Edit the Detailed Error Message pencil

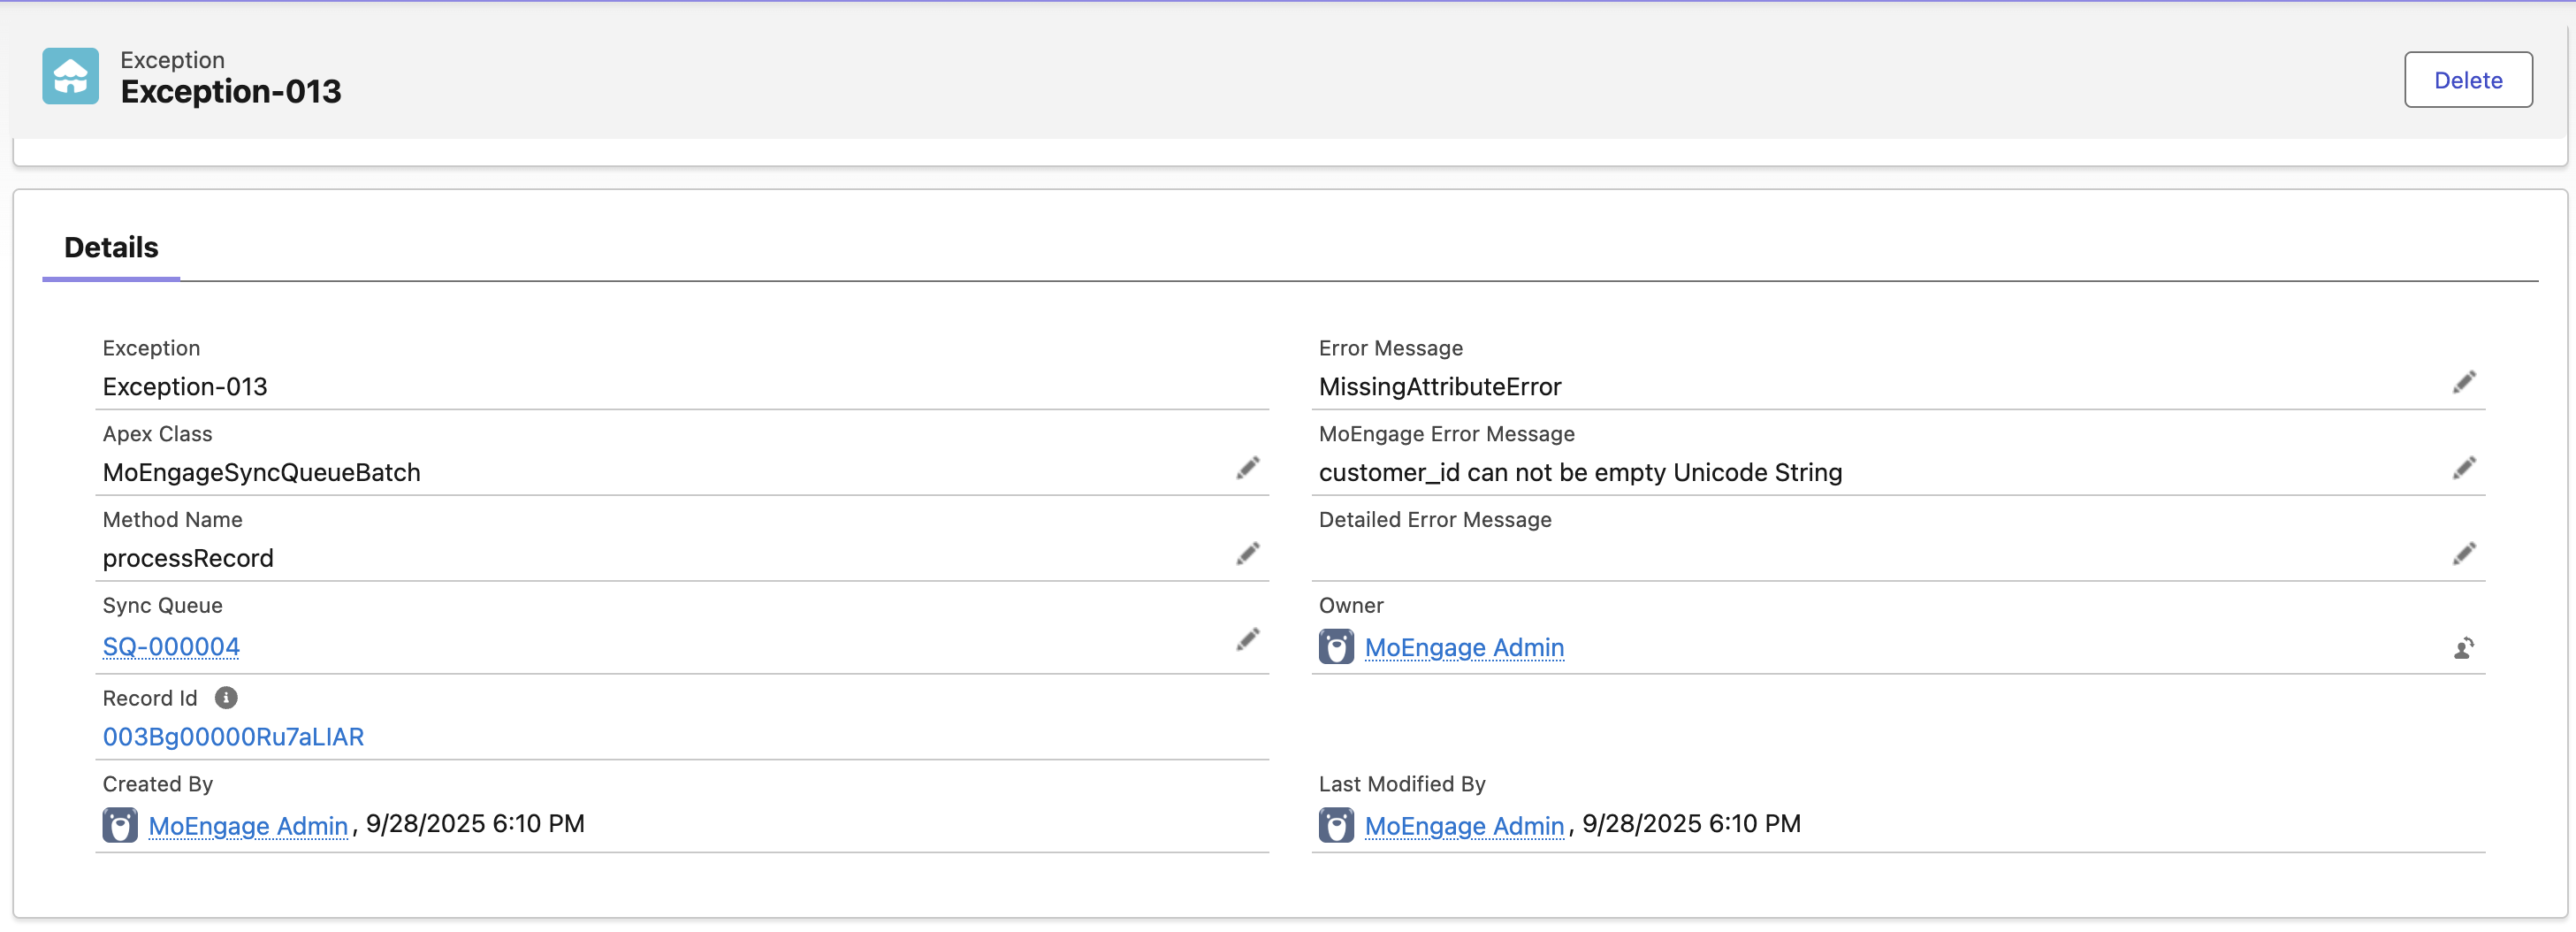[2464, 554]
